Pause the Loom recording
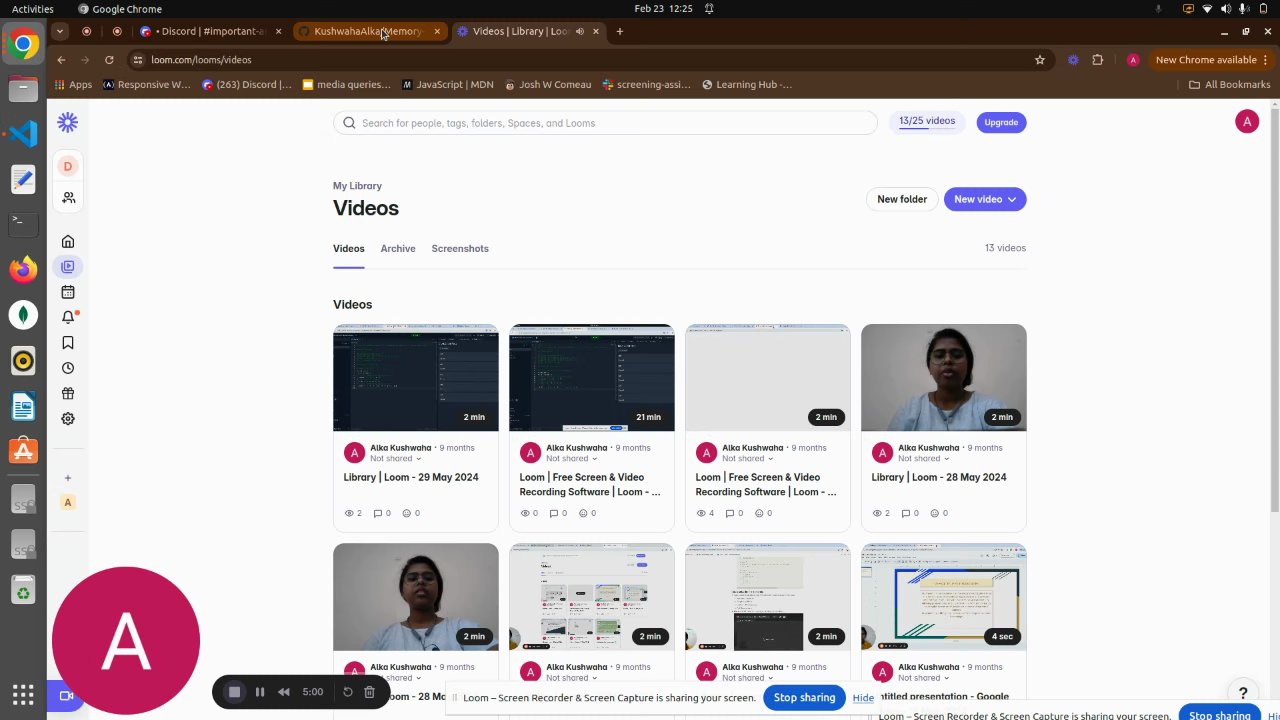This screenshot has width=1280, height=720. coord(260,692)
